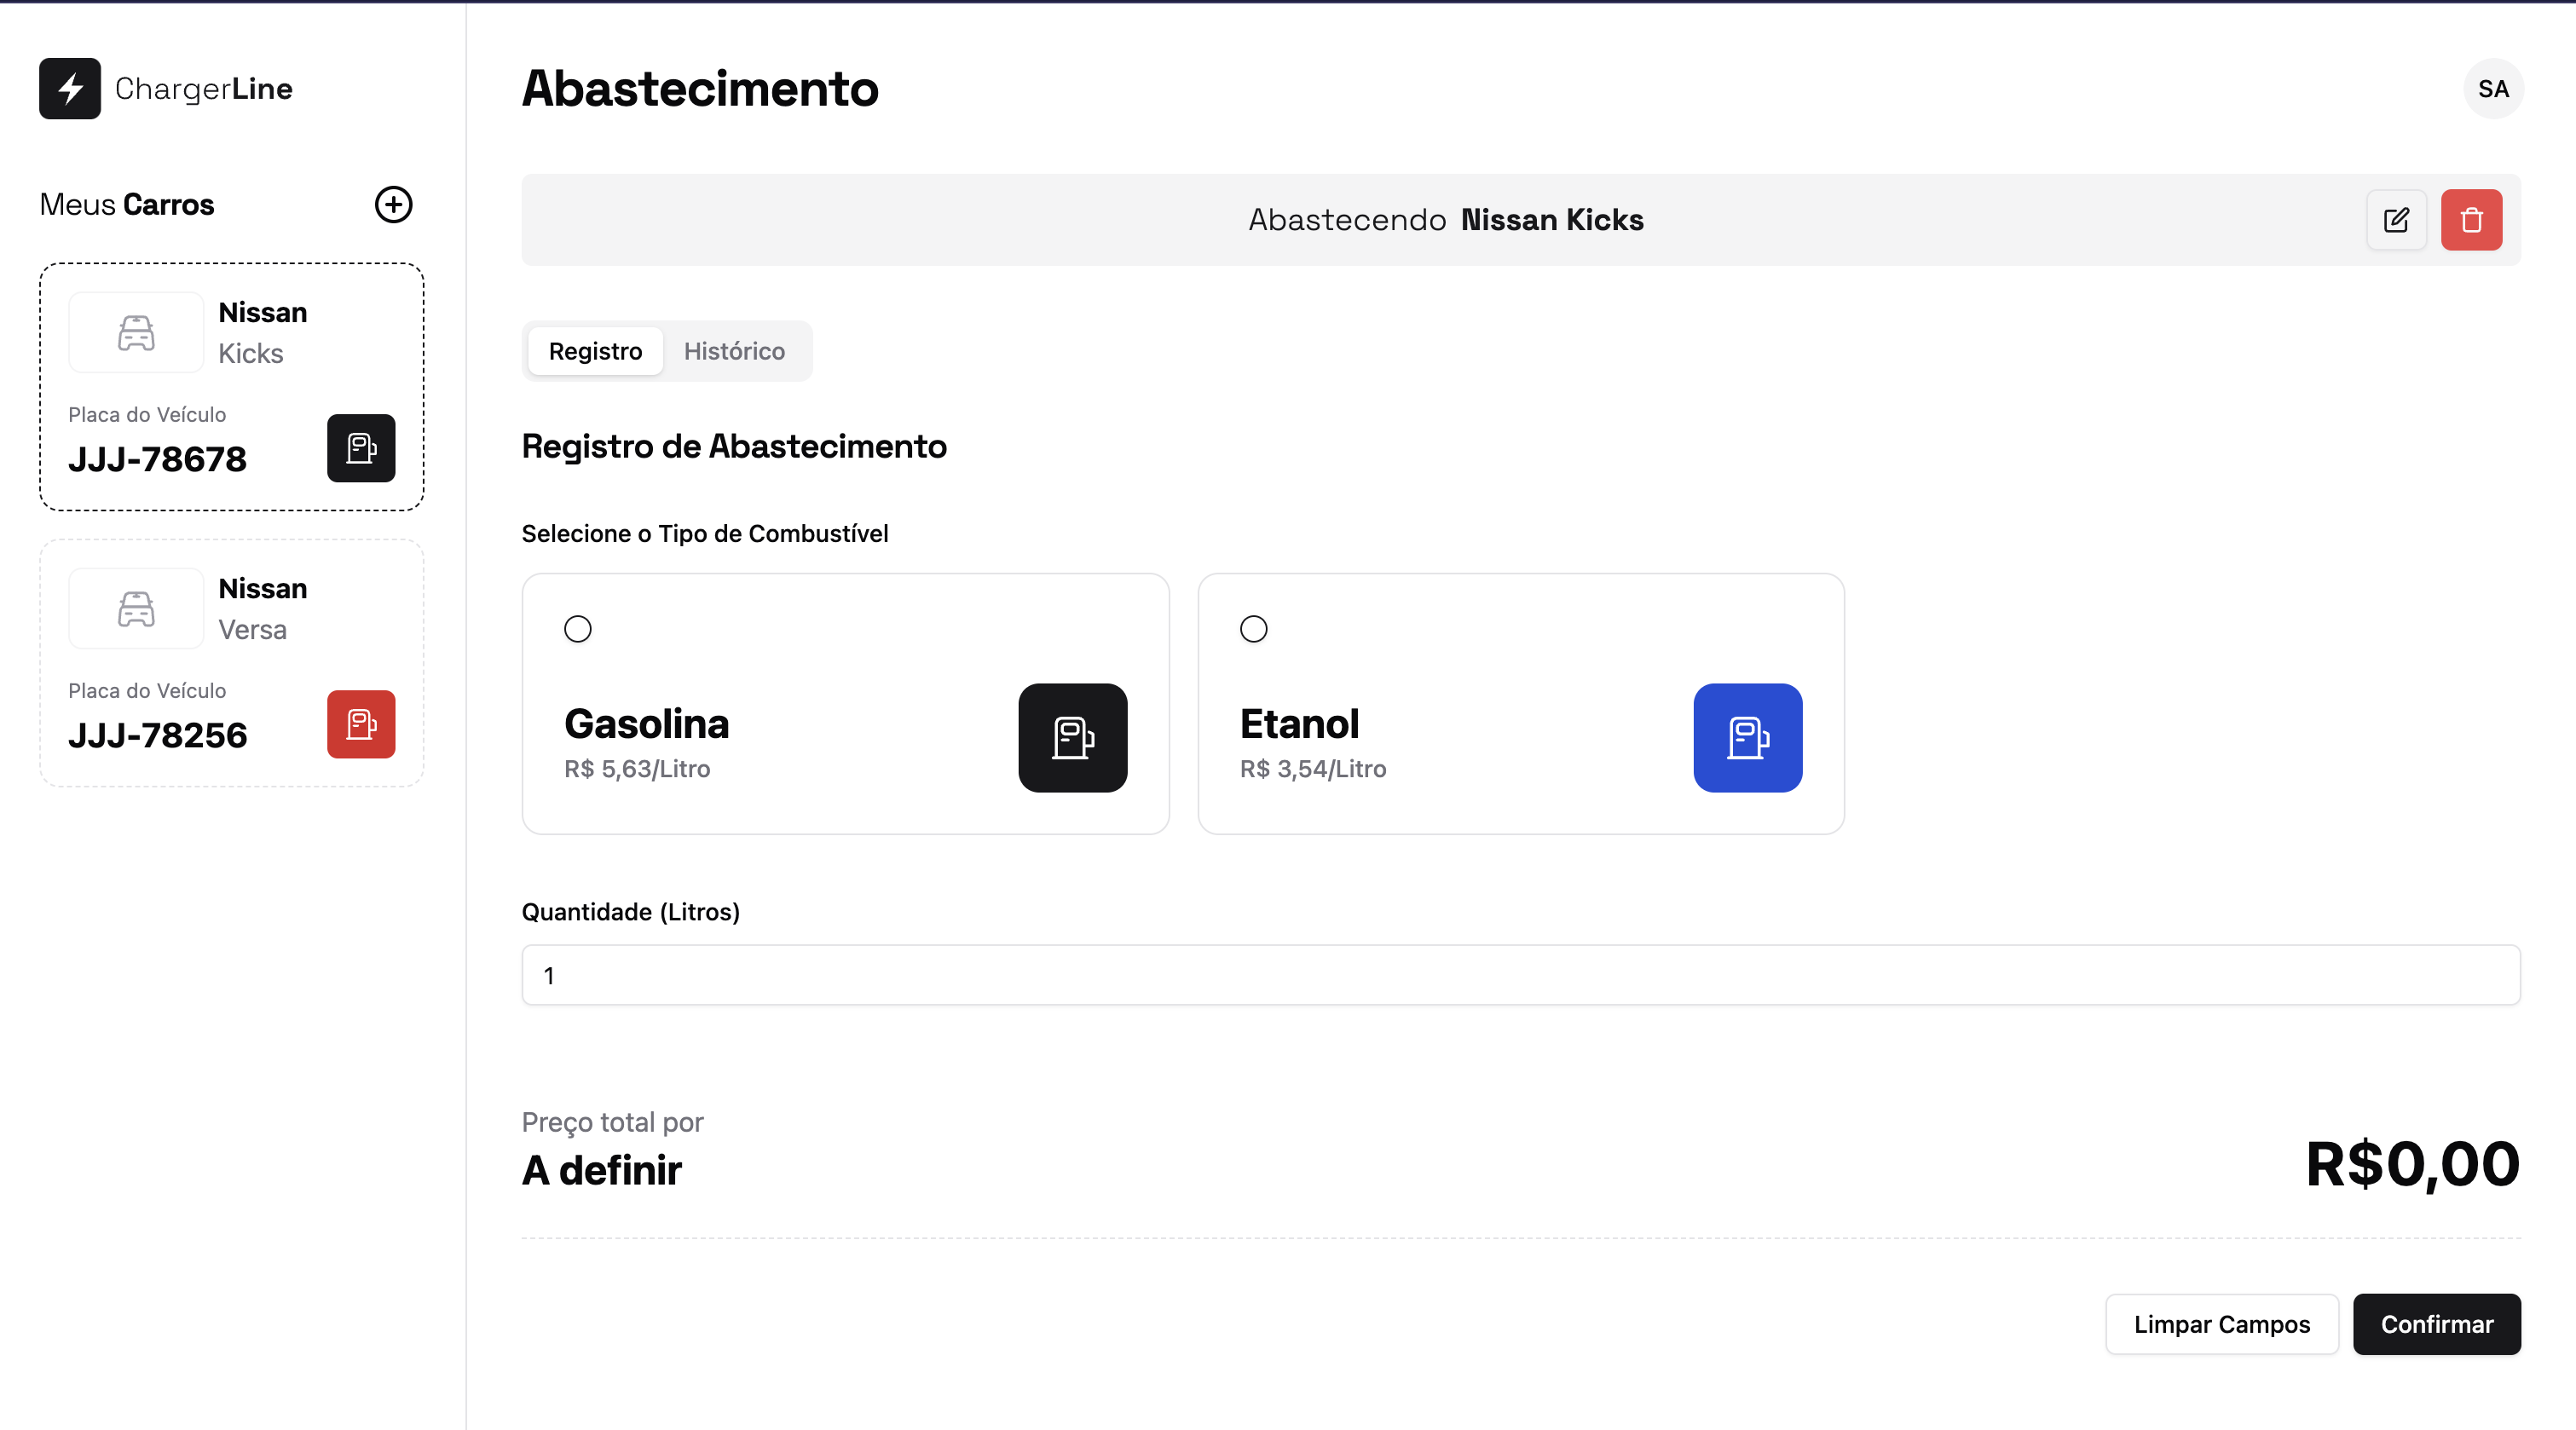Delete vehicle with red trash icon
2576x1430 pixels.
[x=2471, y=220]
